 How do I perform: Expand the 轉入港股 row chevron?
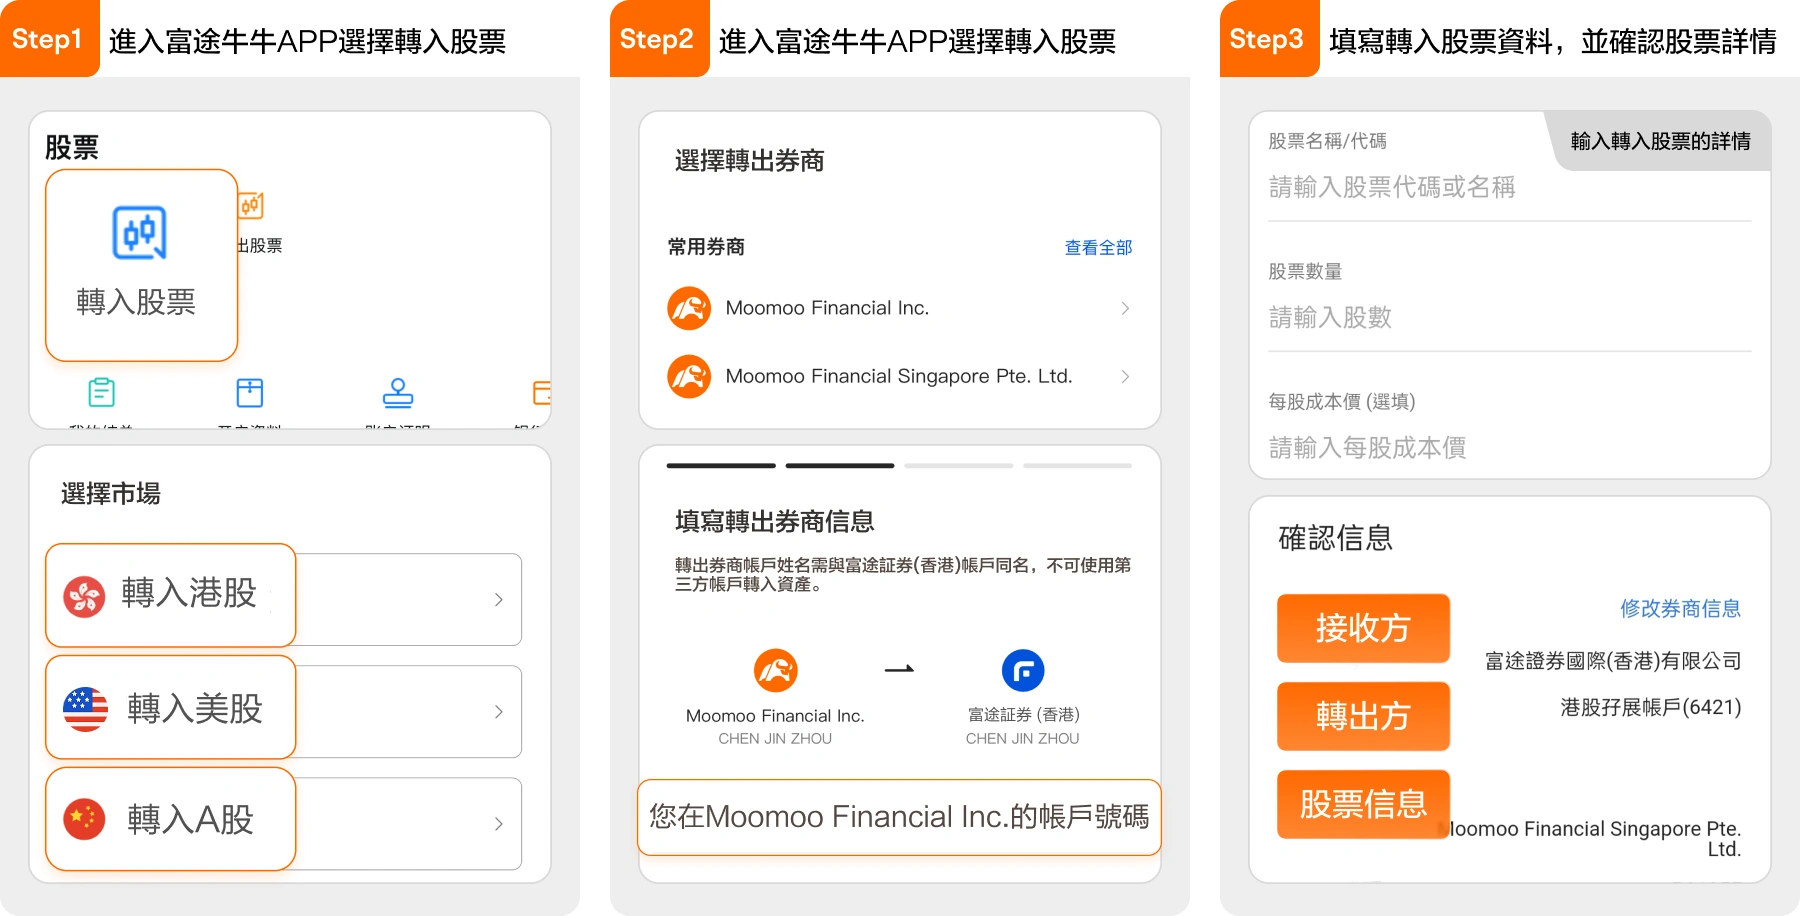(498, 599)
